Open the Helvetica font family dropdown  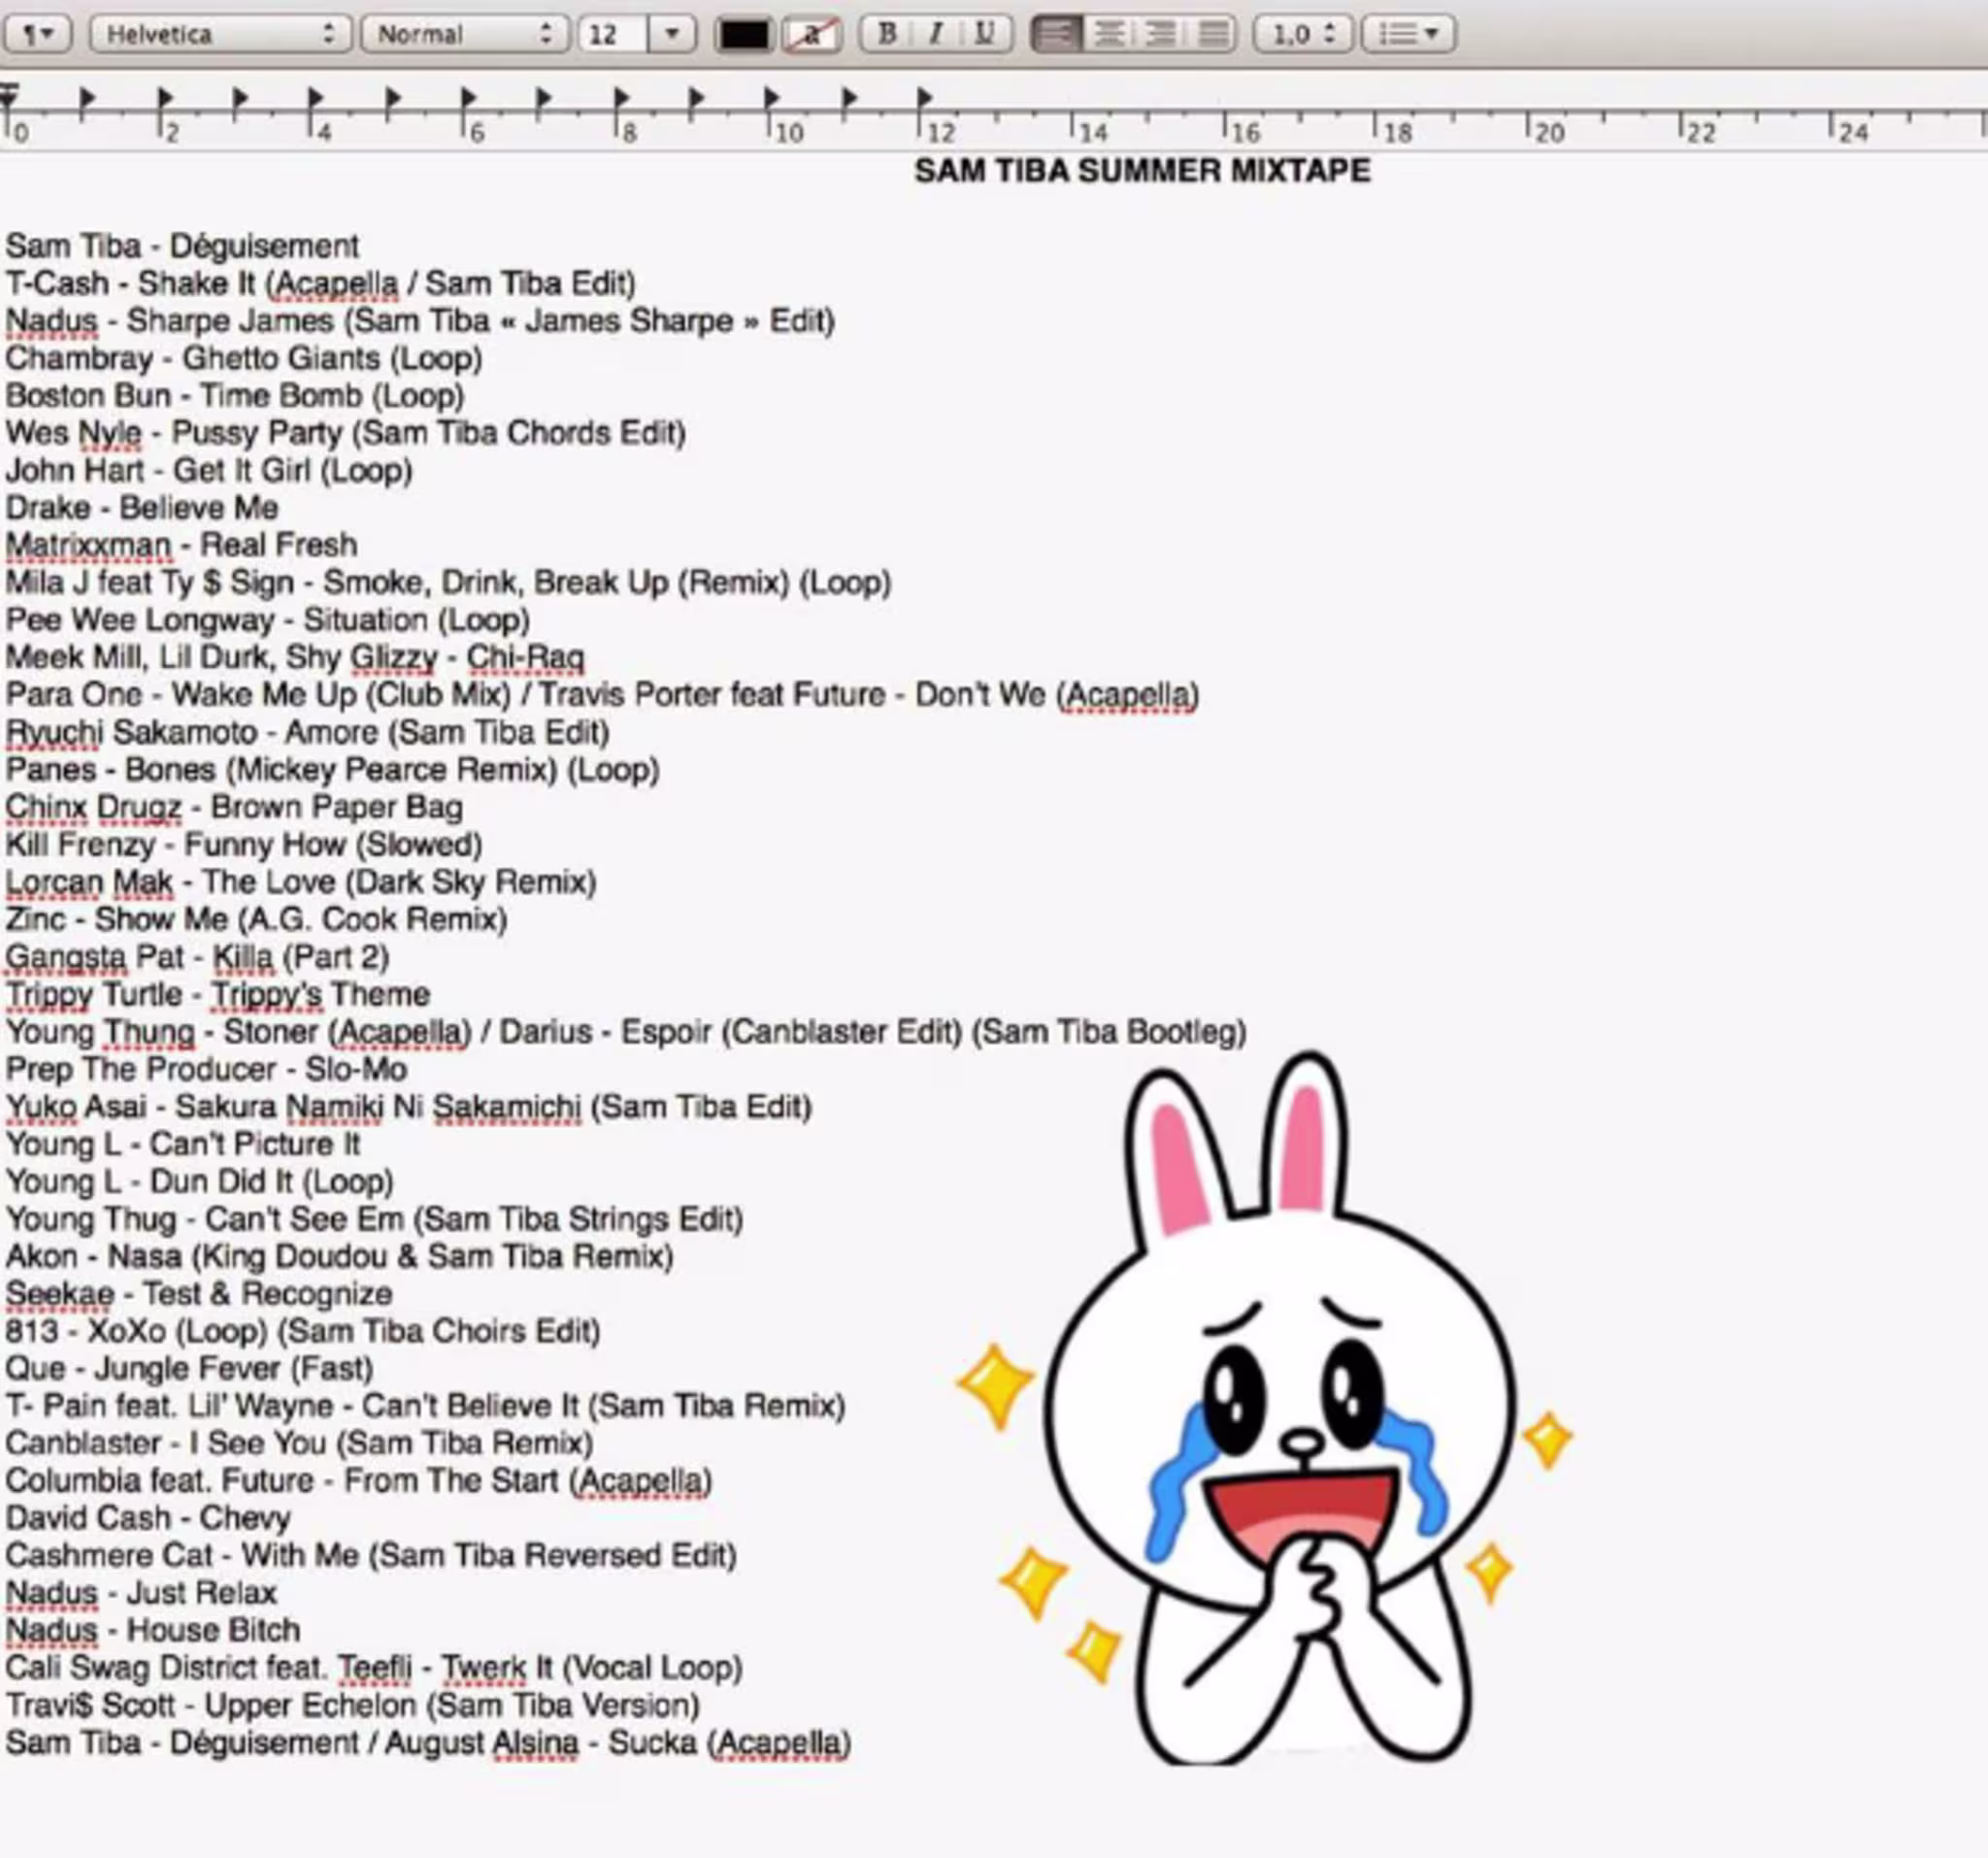(x=220, y=34)
